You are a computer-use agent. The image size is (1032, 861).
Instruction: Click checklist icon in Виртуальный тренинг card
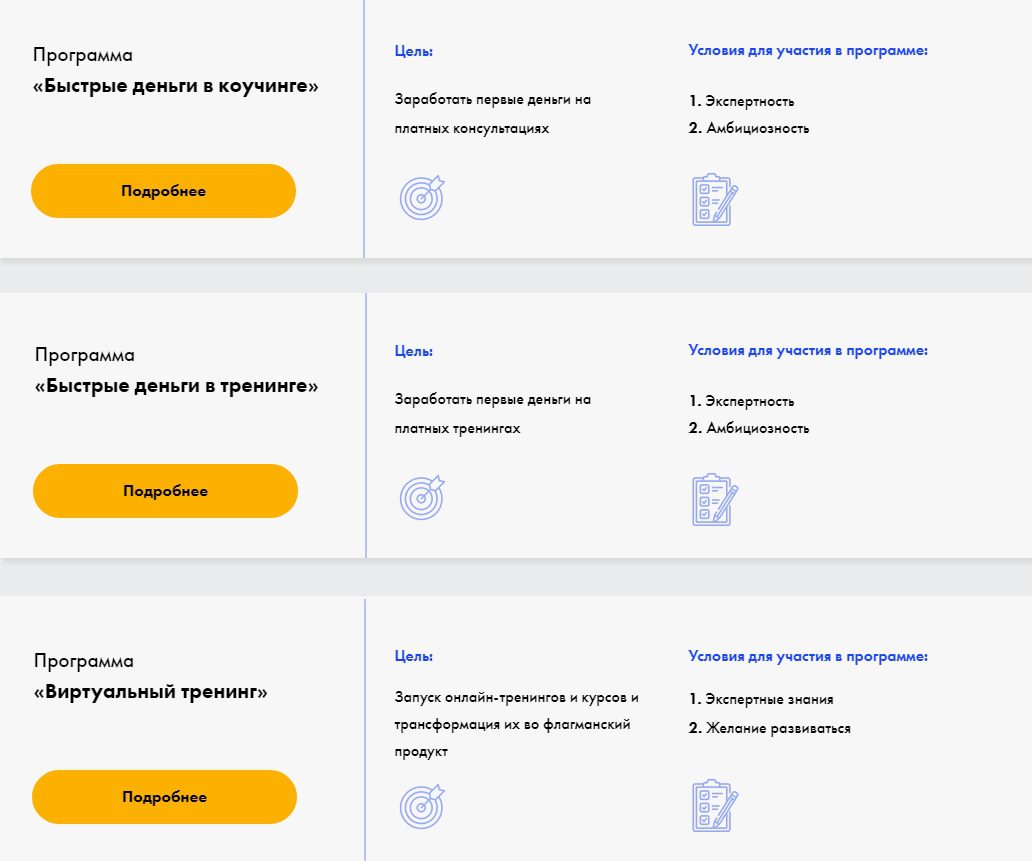coord(714,805)
